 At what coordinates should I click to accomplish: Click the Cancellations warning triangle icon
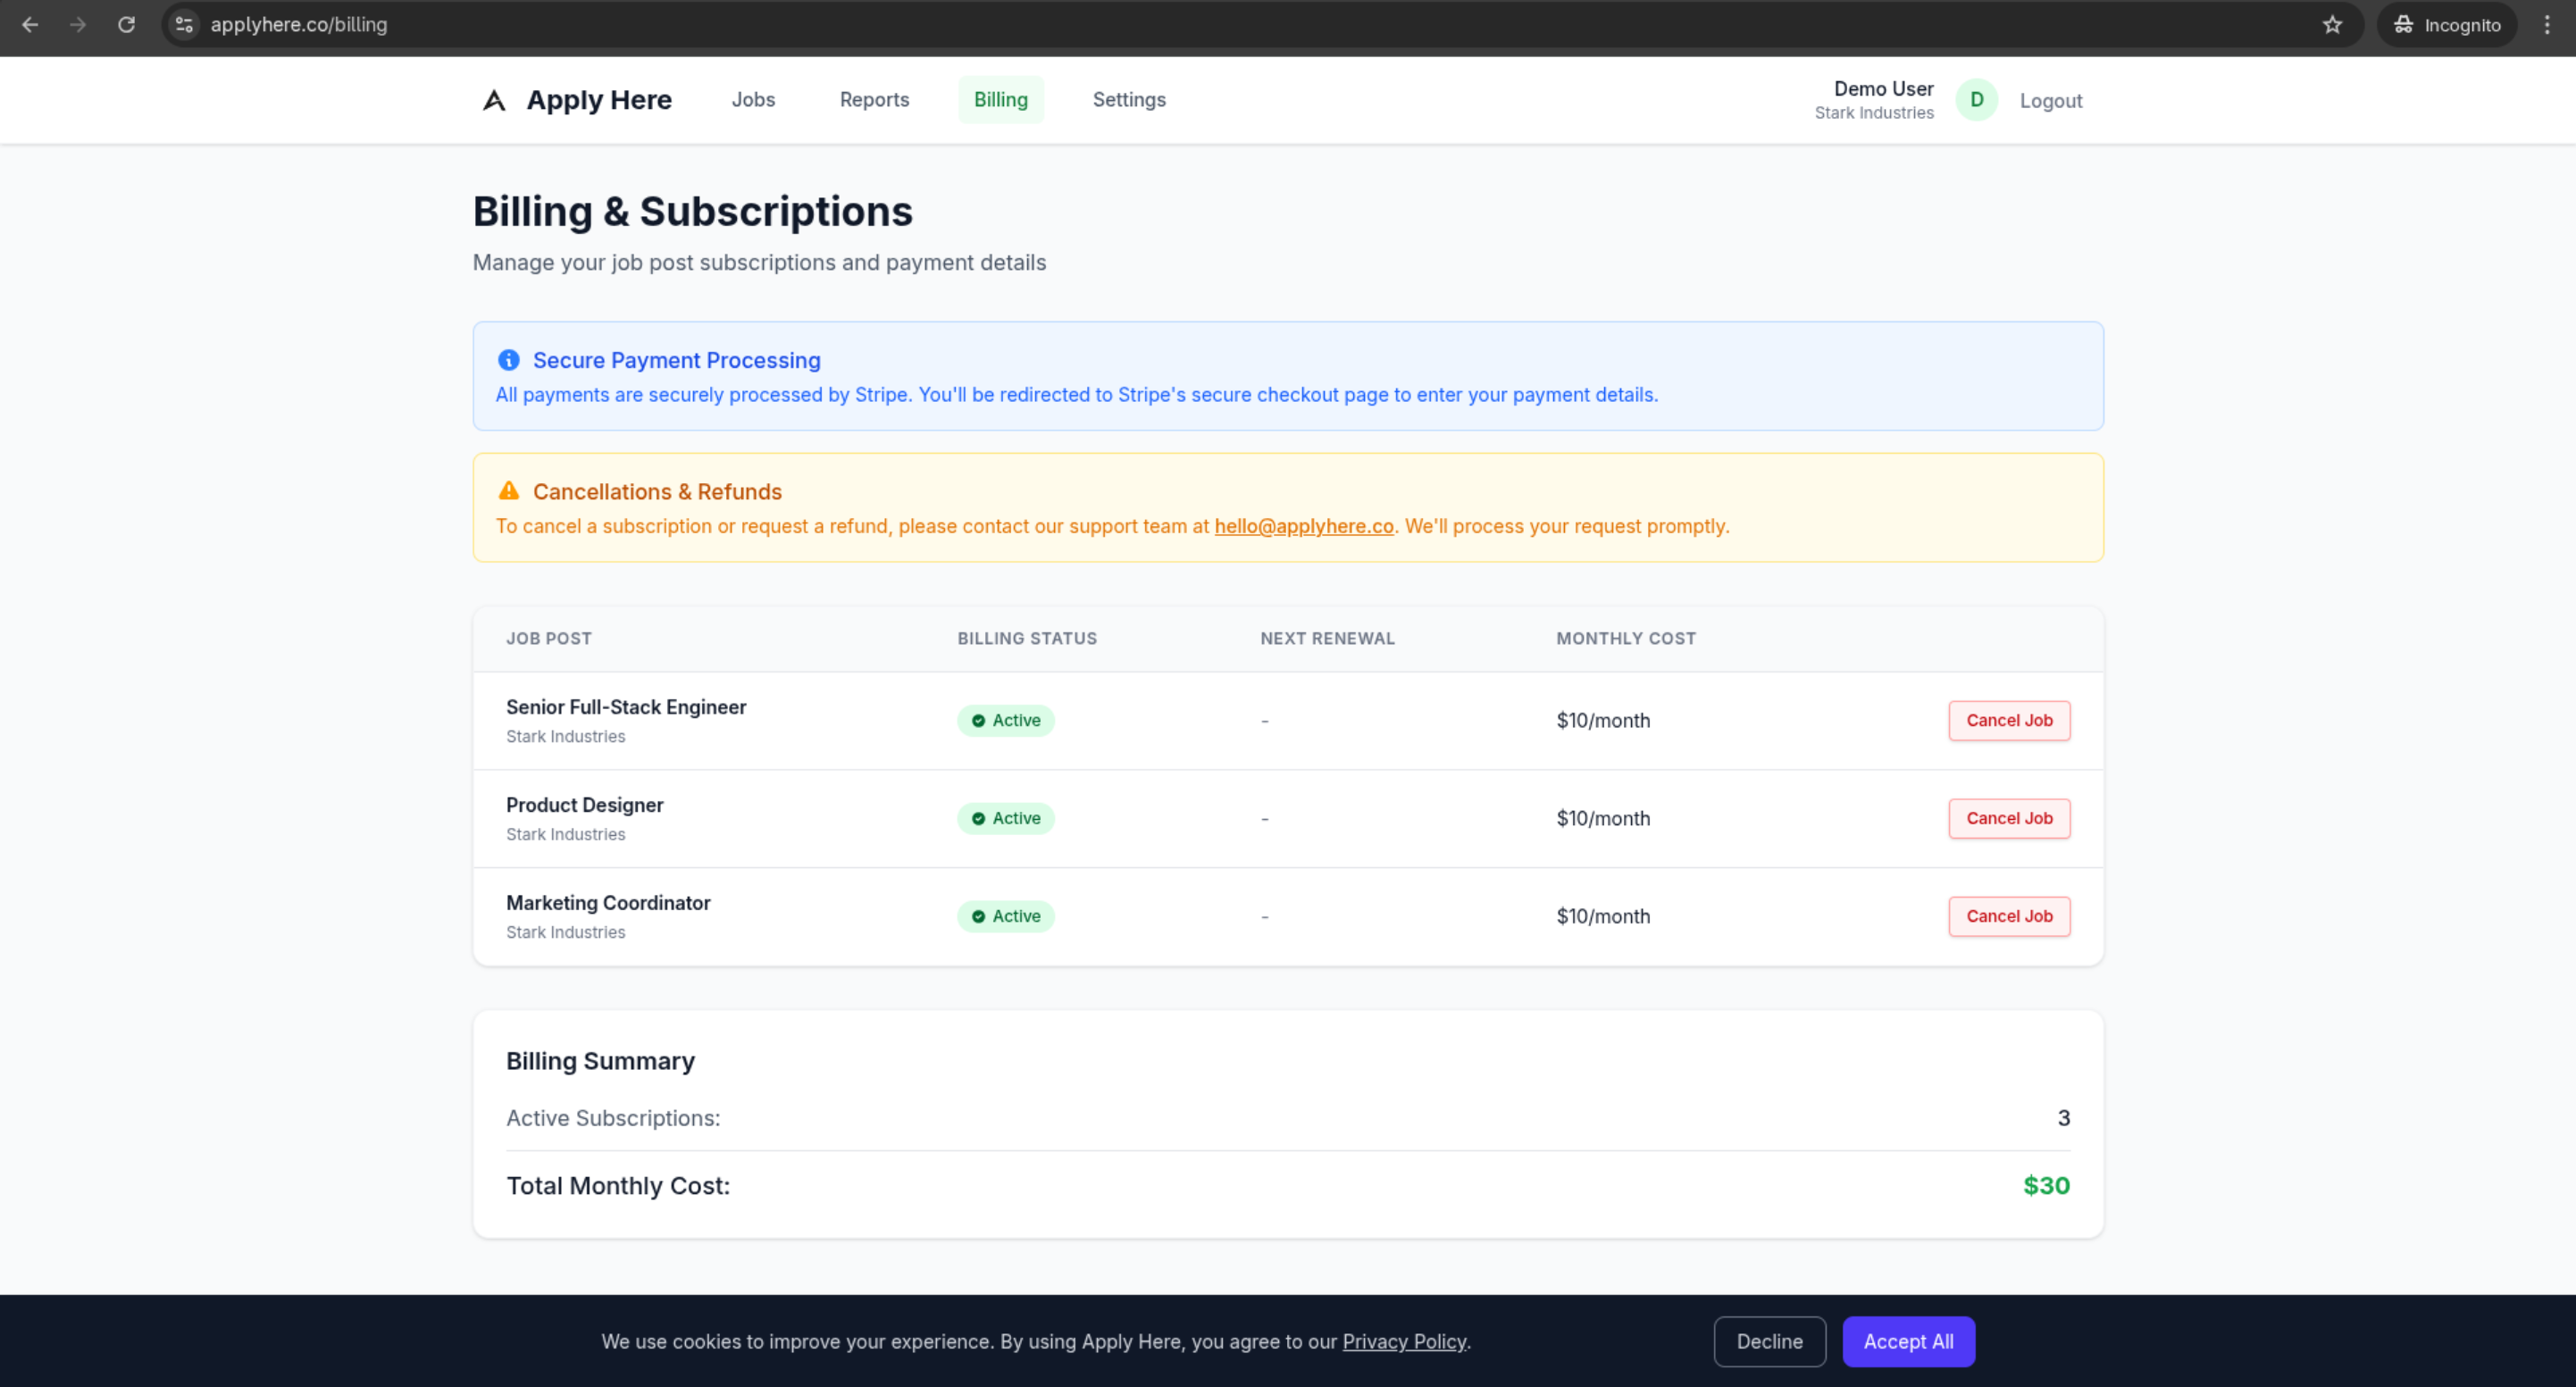[x=508, y=491]
